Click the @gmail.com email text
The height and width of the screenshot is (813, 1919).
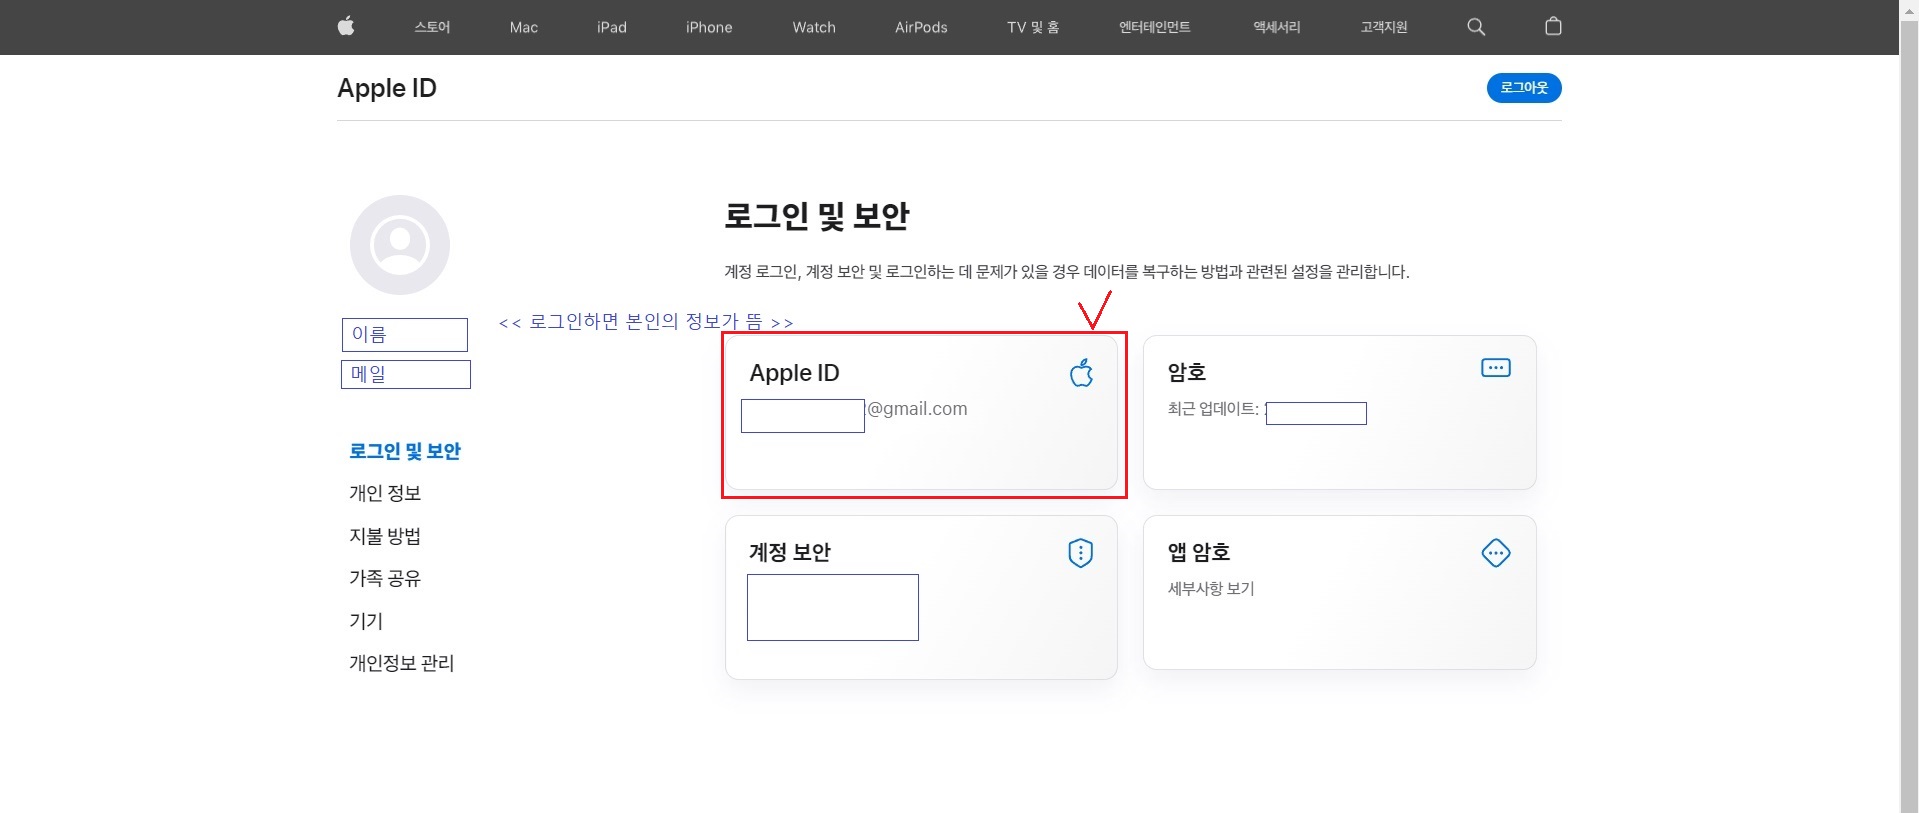click(917, 409)
